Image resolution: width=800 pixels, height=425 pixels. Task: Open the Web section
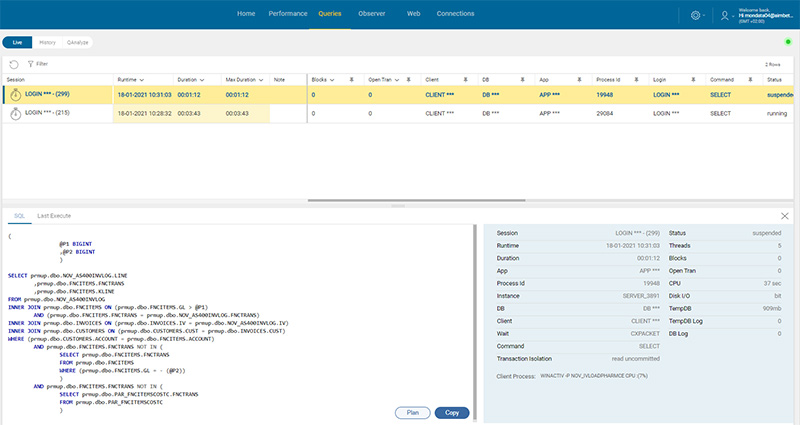[x=413, y=14]
